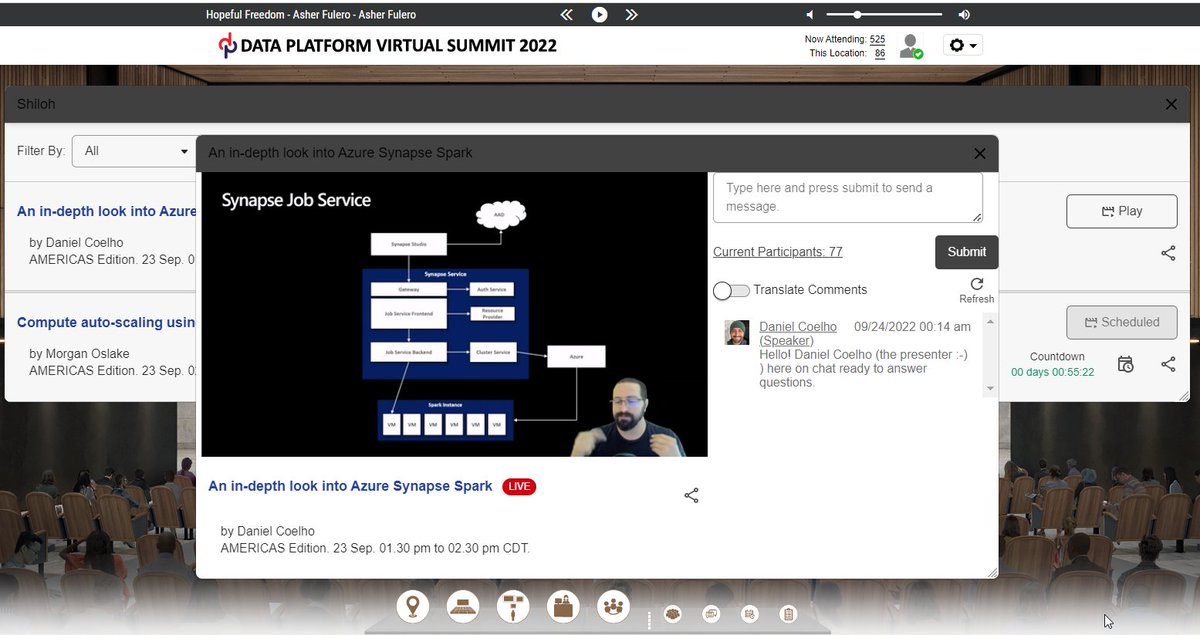
Task: Skip to next music track
Action: (631, 15)
